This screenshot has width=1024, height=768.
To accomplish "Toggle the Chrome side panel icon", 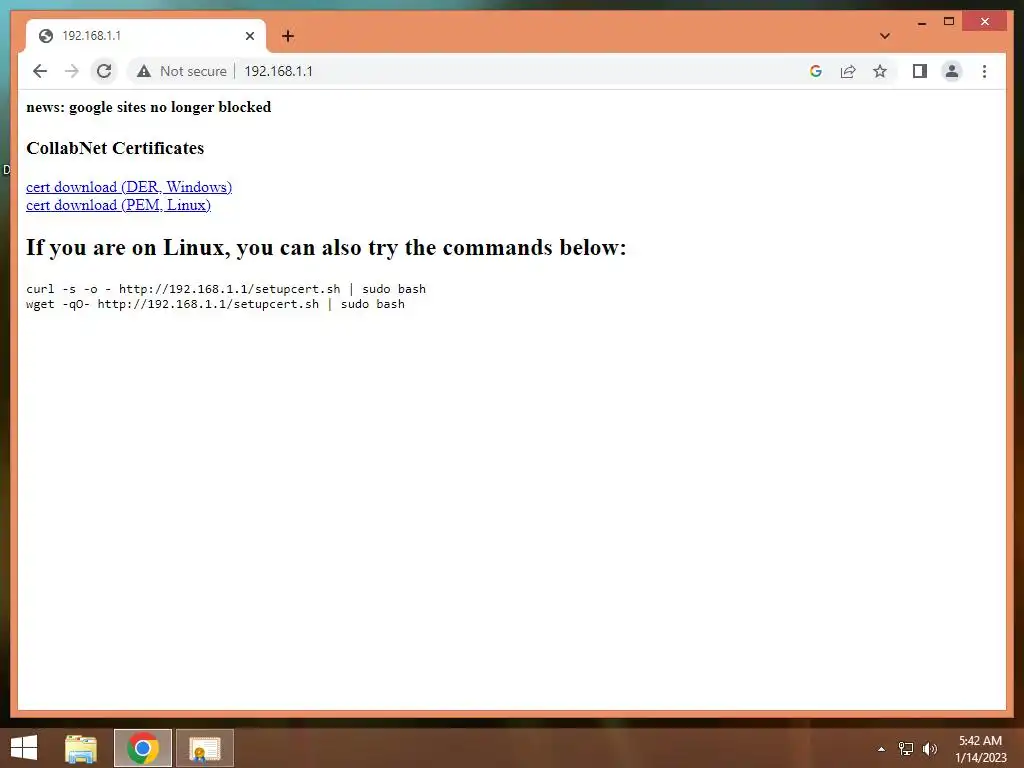I will 920,71.
